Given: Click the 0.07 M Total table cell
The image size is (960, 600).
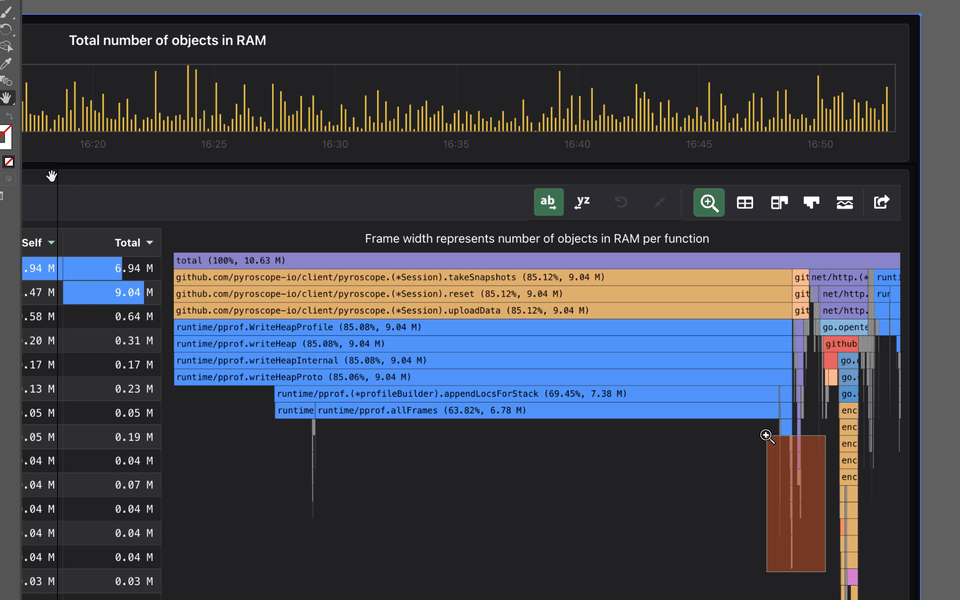Looking at the screenshot, I should tap(112, 485).
